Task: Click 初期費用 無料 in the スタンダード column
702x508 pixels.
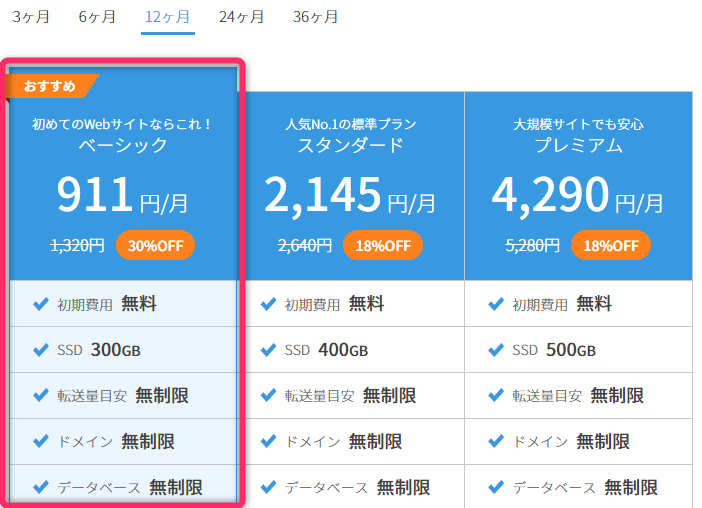Action: 334,304
